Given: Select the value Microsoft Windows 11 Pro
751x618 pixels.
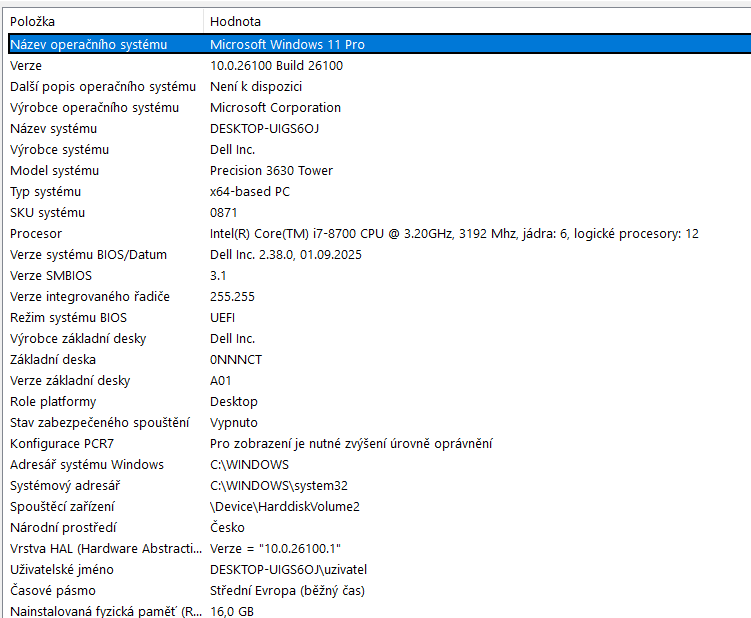Looking at the screenshot, I should (x=287, y=45).
